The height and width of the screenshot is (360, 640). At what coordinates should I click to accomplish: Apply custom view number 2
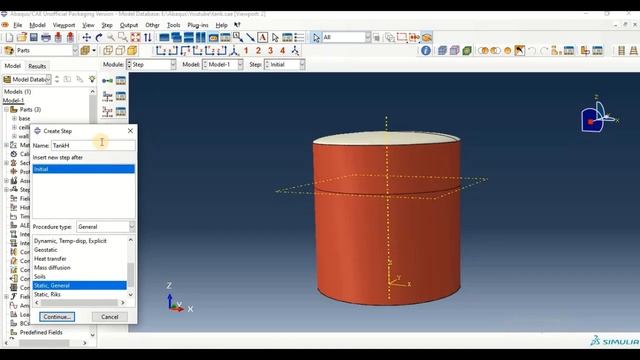tap(258, 51)
